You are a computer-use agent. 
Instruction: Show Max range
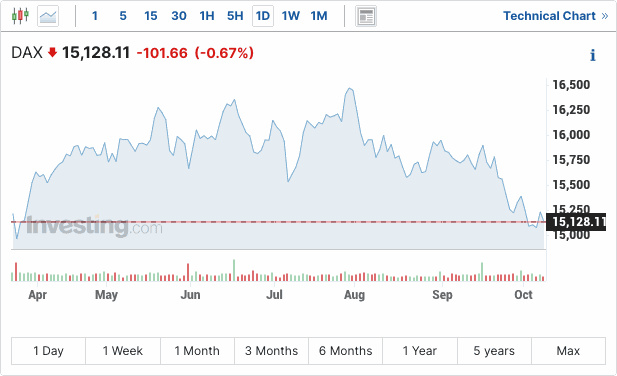[x=568, y=351]
